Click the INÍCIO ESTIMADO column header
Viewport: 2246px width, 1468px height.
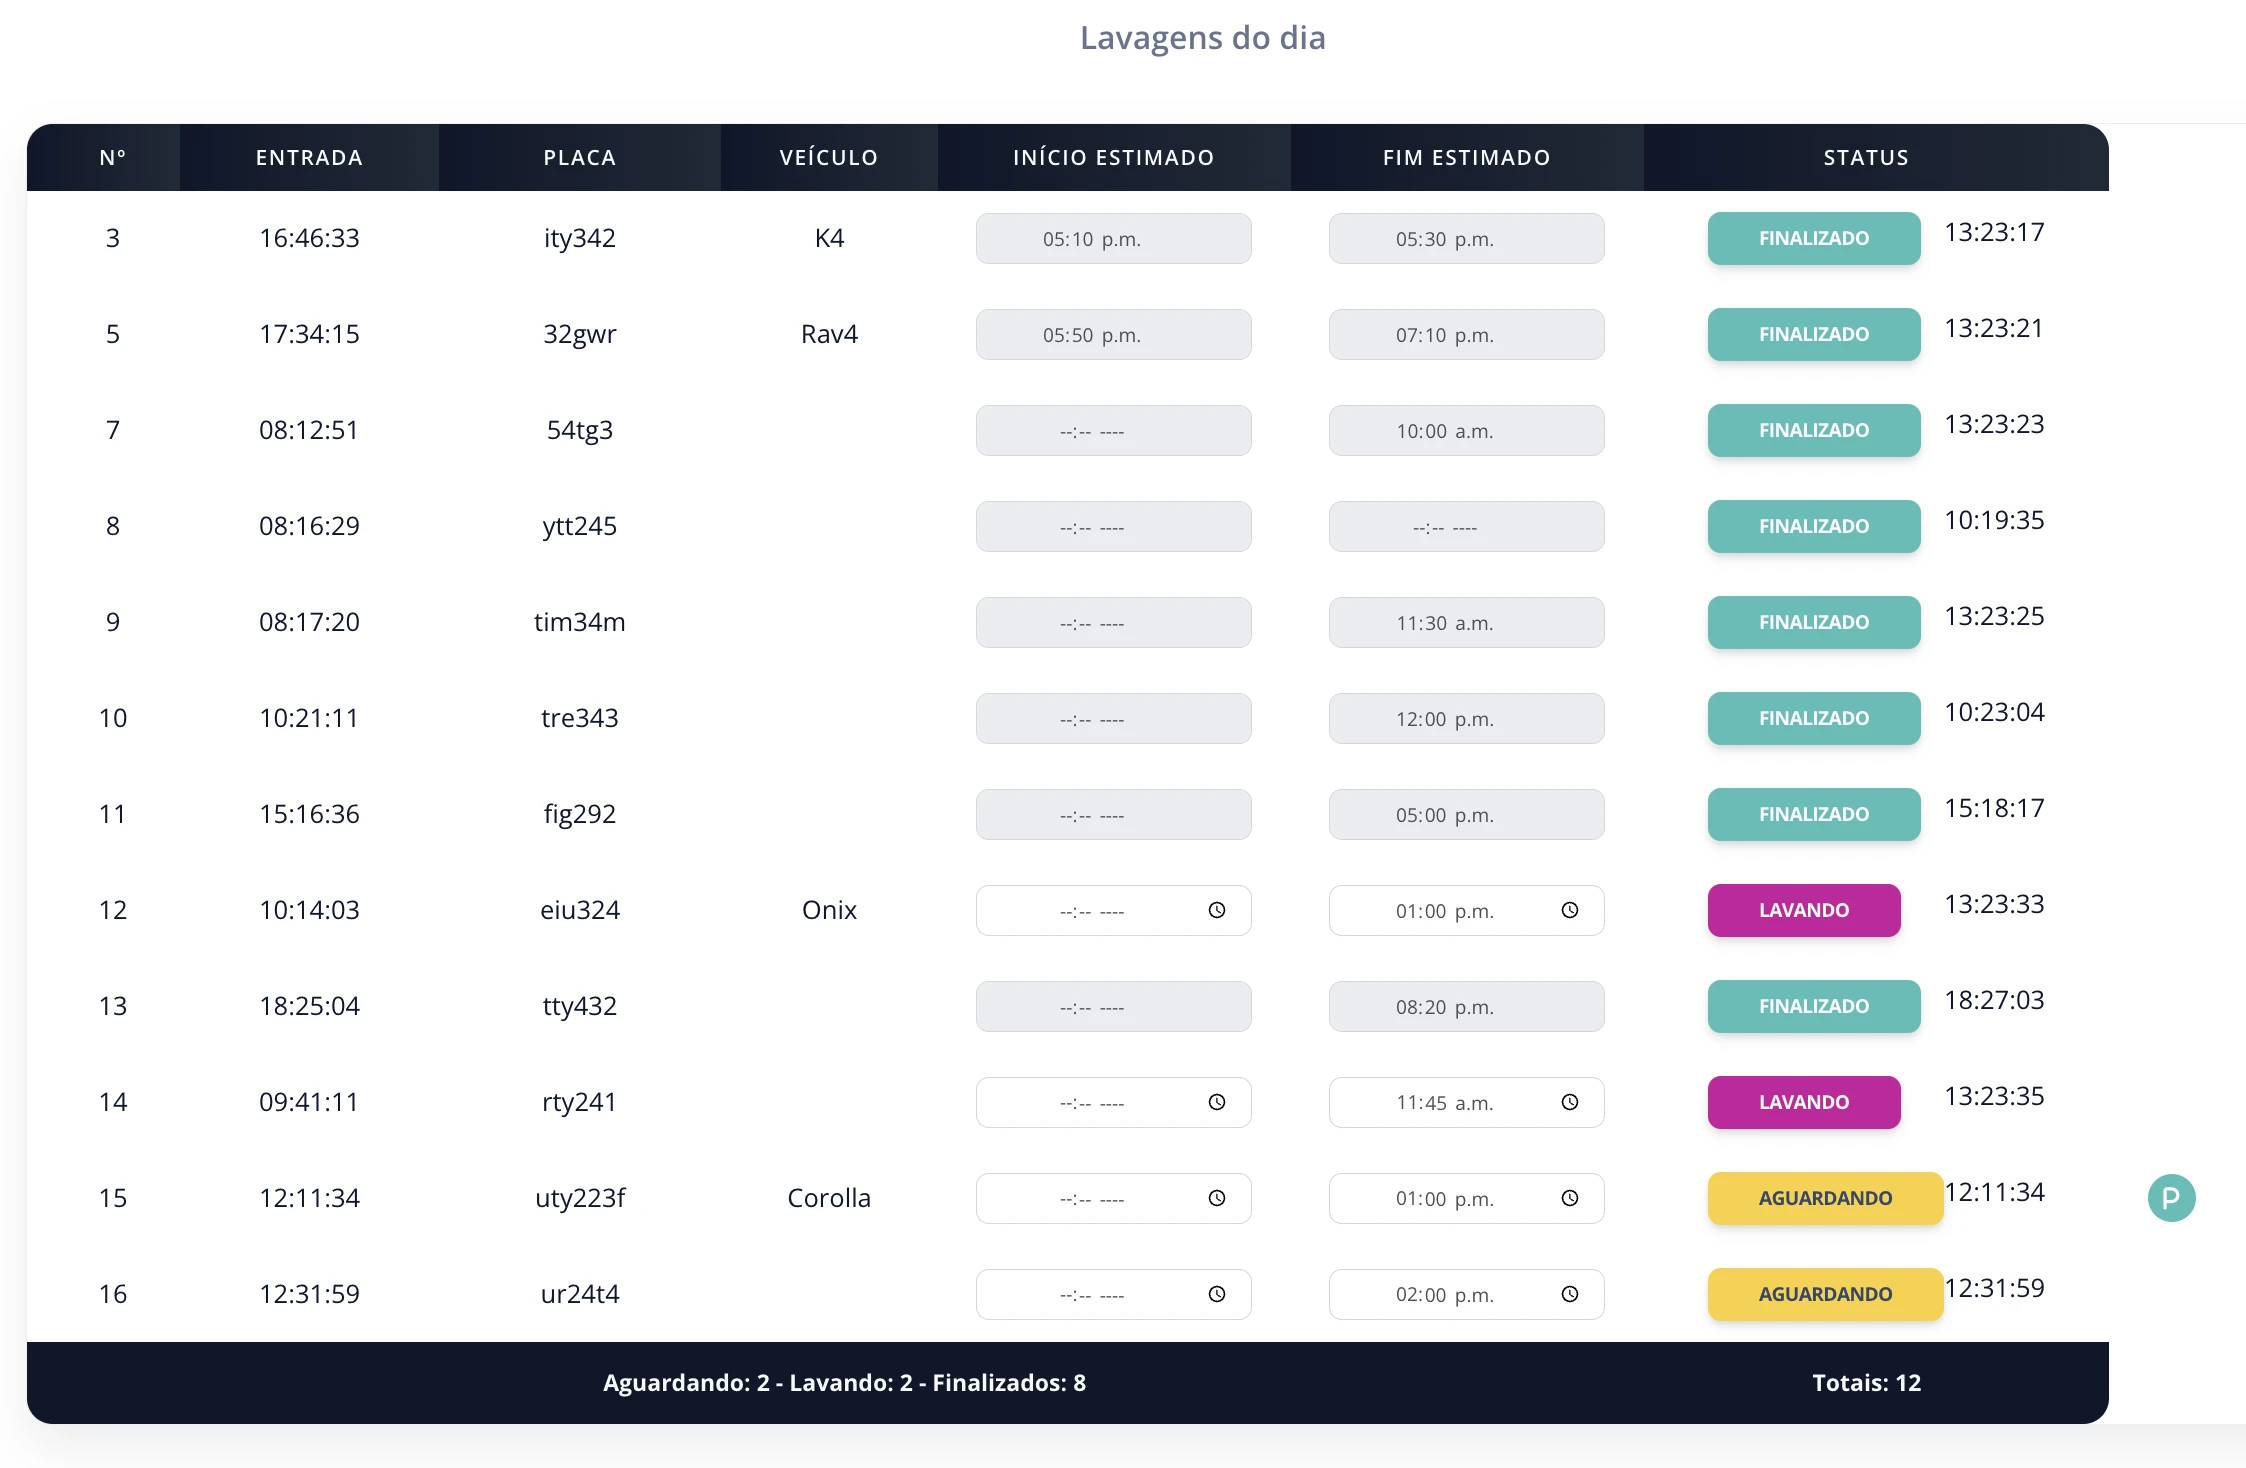(1113, 157)
